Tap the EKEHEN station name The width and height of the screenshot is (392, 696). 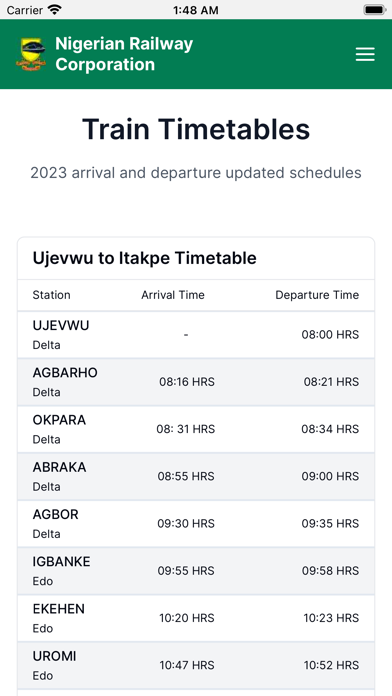[x=59, y=609]
